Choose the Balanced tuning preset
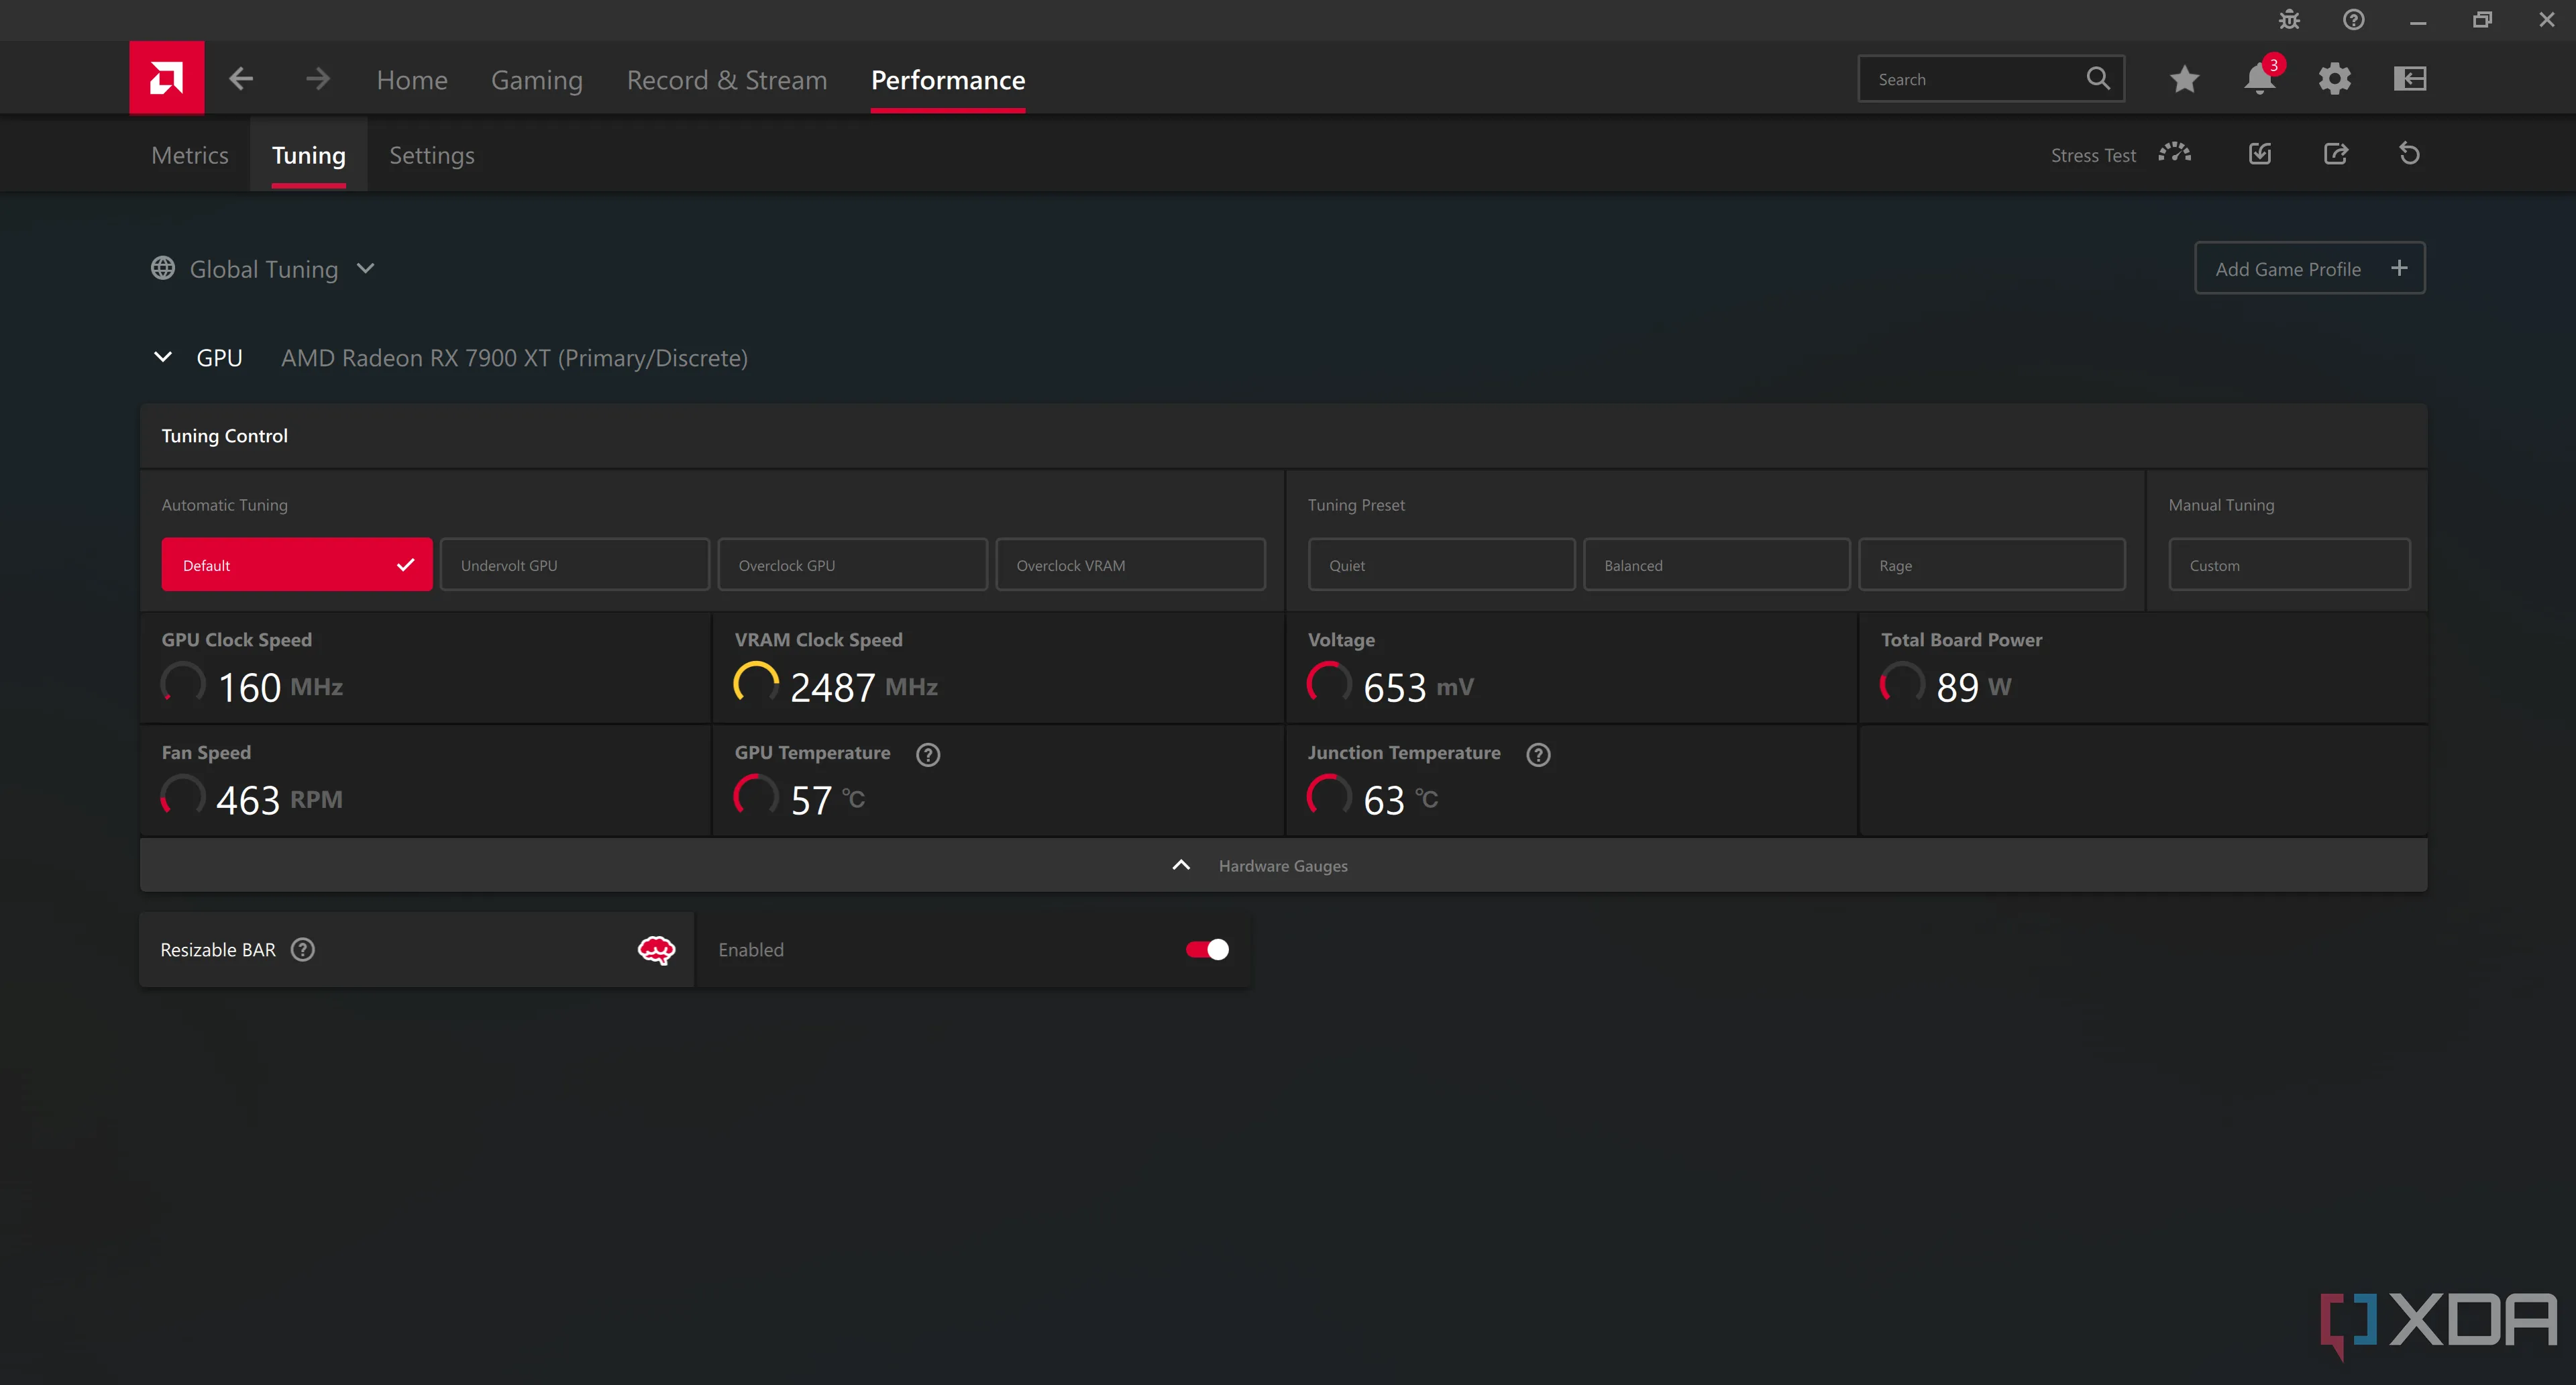2576x1385 pixels. point(1717,565)
